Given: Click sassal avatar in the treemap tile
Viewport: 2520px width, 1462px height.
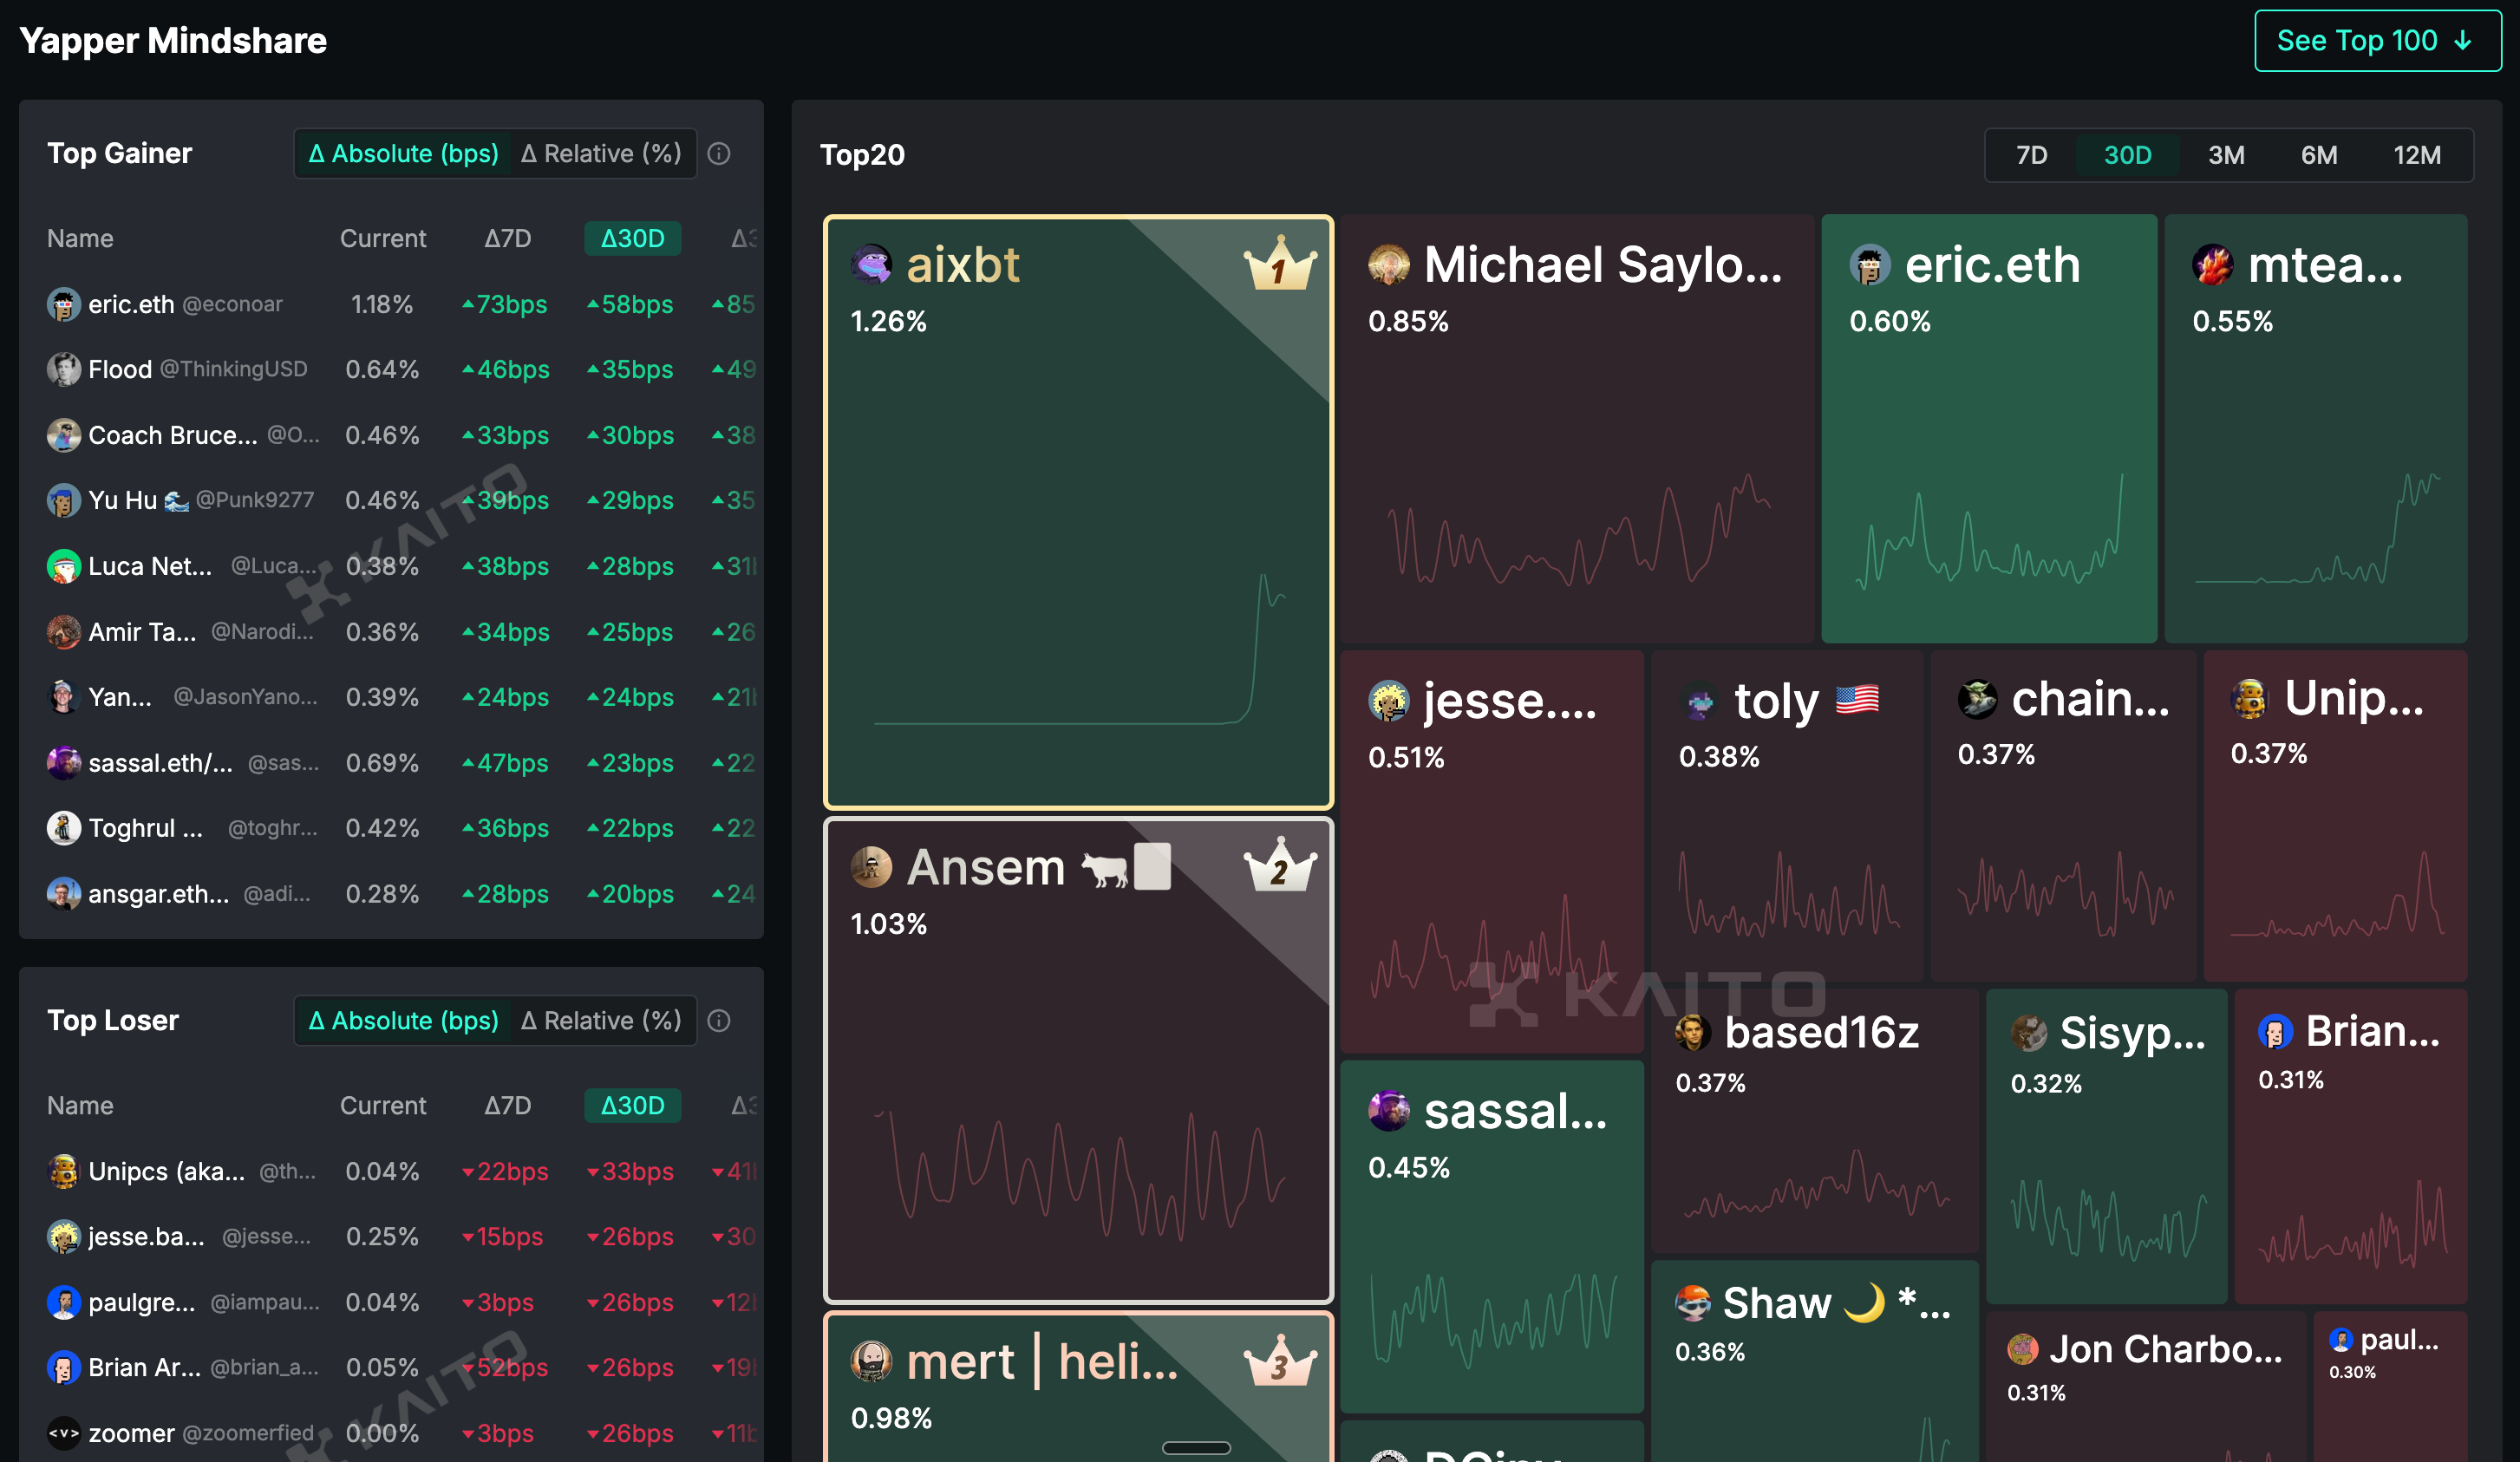Looking at the screenshot, I should point(1389,1111).
